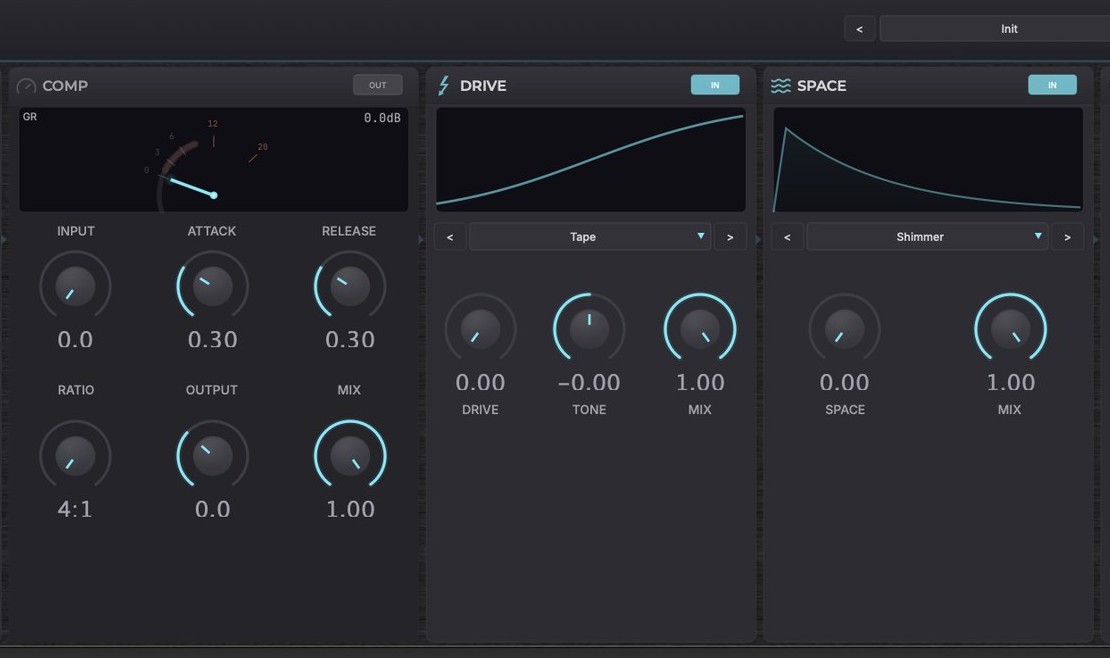1110x658 pixels.
Task: Select previous space type with left arrow
Action: 787,237
